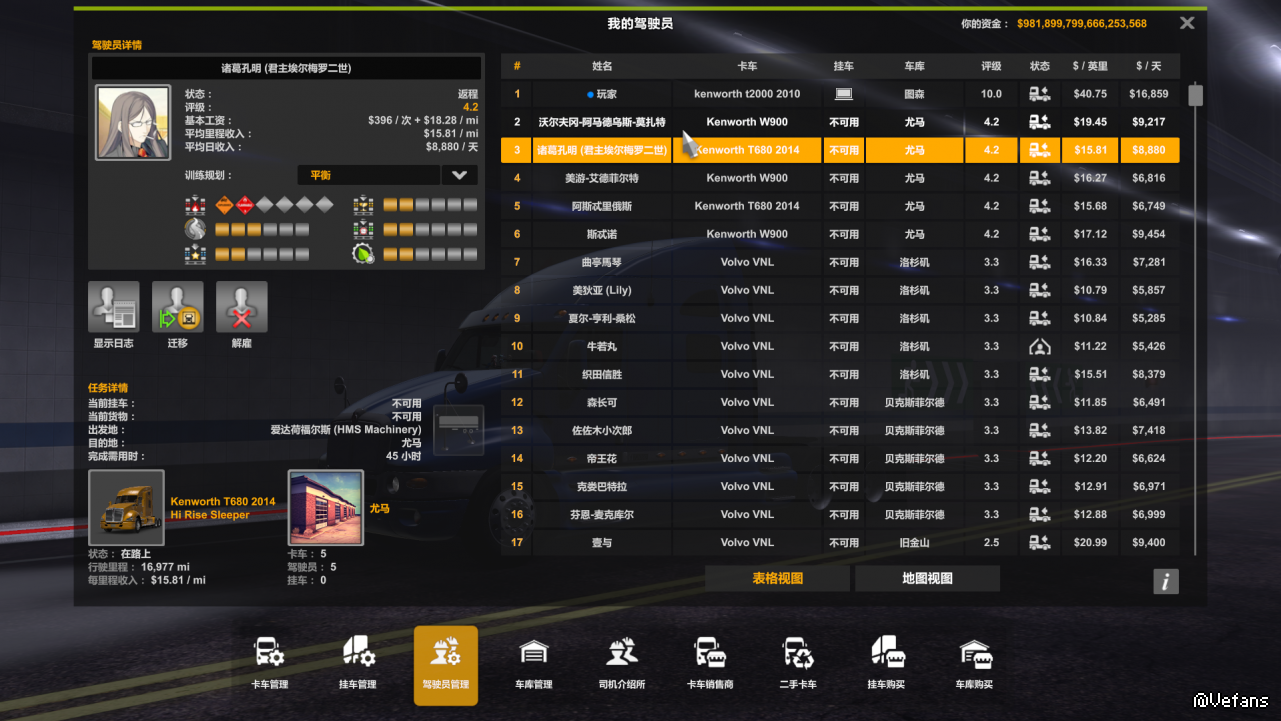This screenshot has height=721, width=1281.
Task: Click Kenworth T680 truck thumbnail
Action: (x=126, y=508)
